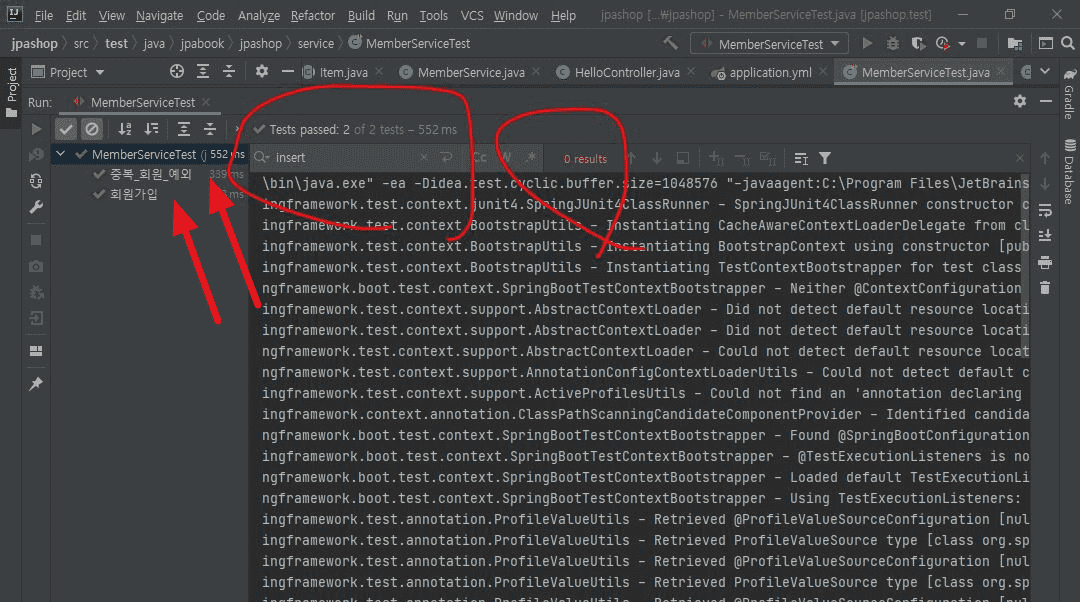
Task: Click the Debug bug icon in toolbar
Action: tap(893, 44)
